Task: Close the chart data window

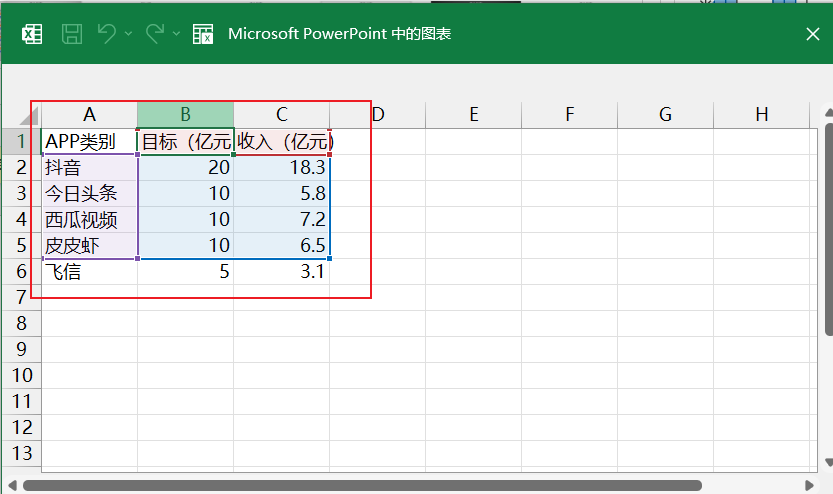Action: [x=812, y=34]
